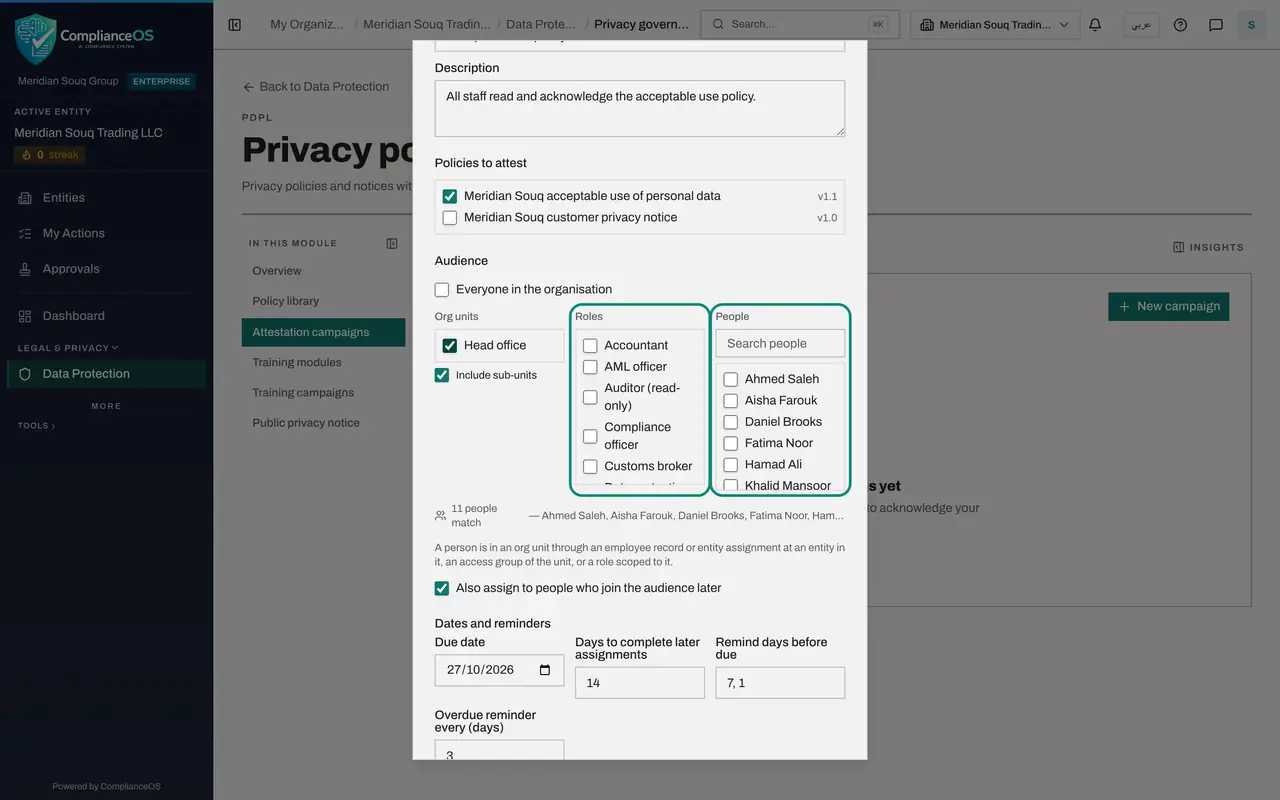1280x800 pixels.
Task: Open the Meridian Souq Trading entity switcher
Action: pos(995,25)
